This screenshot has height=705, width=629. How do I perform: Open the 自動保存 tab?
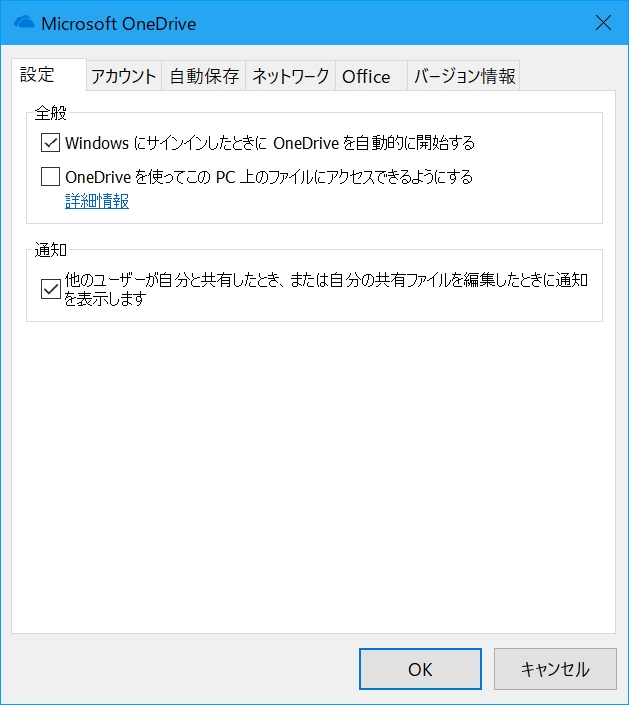pyautogui.click(x=204, y=76)
